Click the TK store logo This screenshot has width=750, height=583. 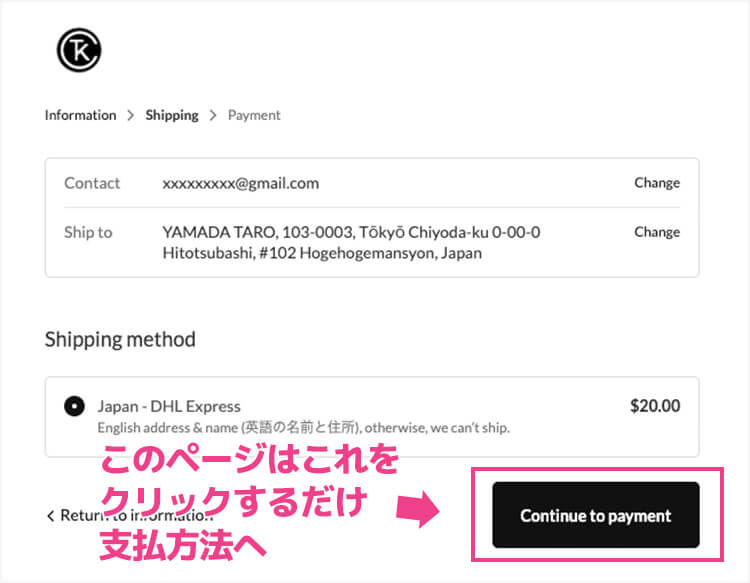pos(80,50)
